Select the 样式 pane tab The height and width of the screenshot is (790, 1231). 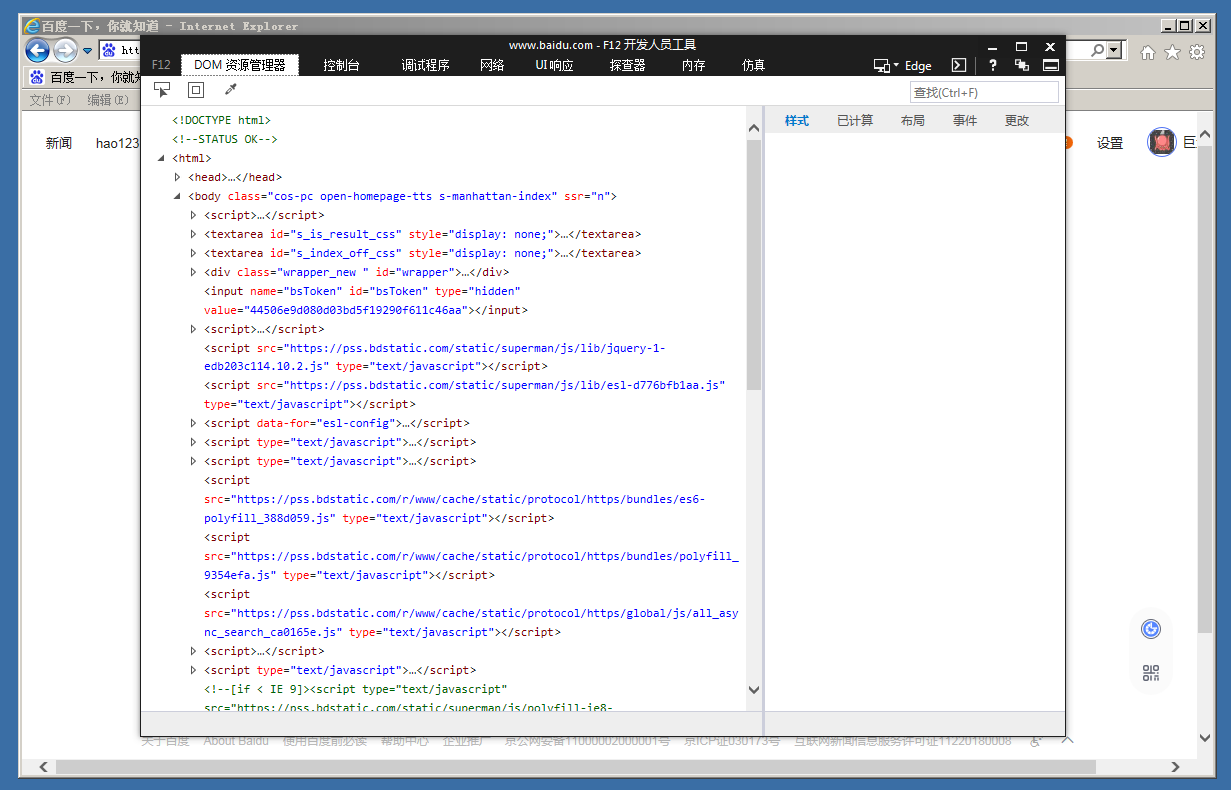tap(797, 120)
